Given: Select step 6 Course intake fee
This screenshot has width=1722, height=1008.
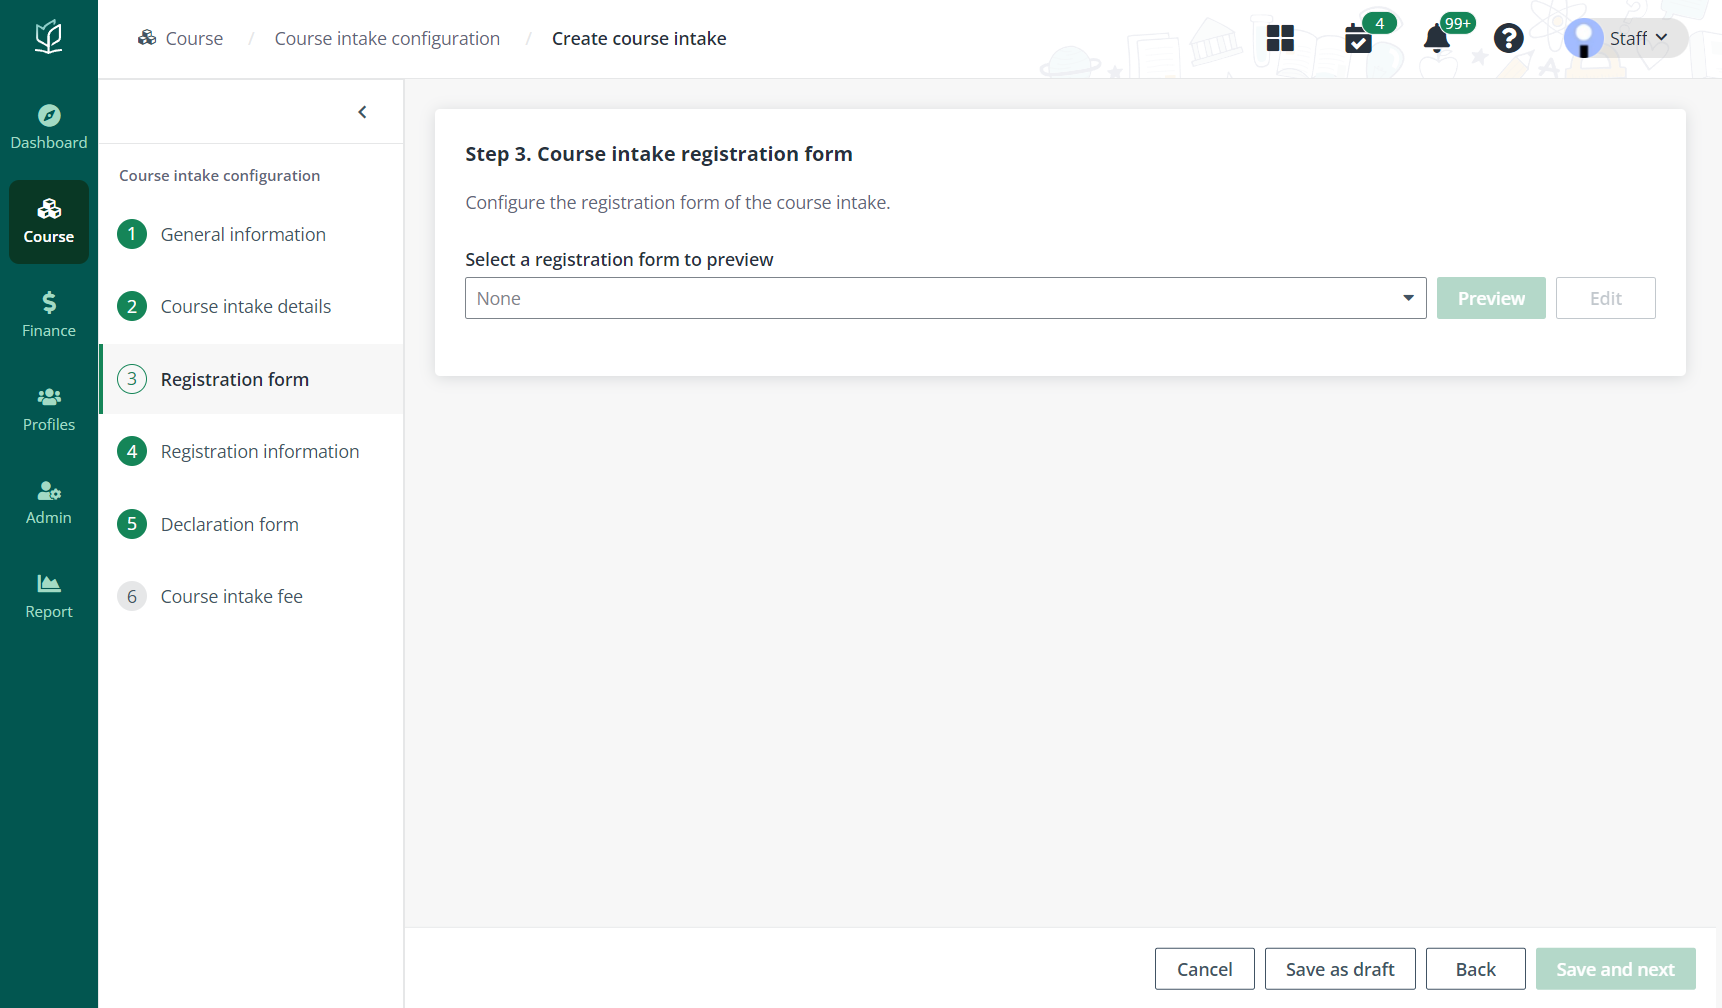Looking at the screenshot, I should click(251, 596).
